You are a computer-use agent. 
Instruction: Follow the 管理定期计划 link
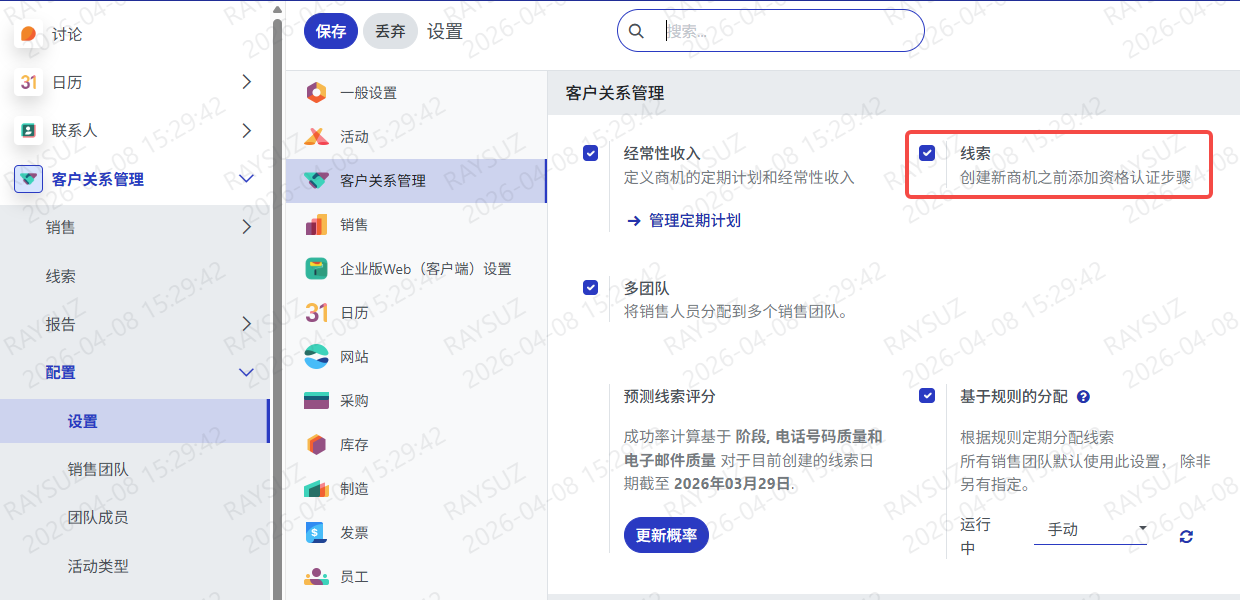[x=684, y=220]
